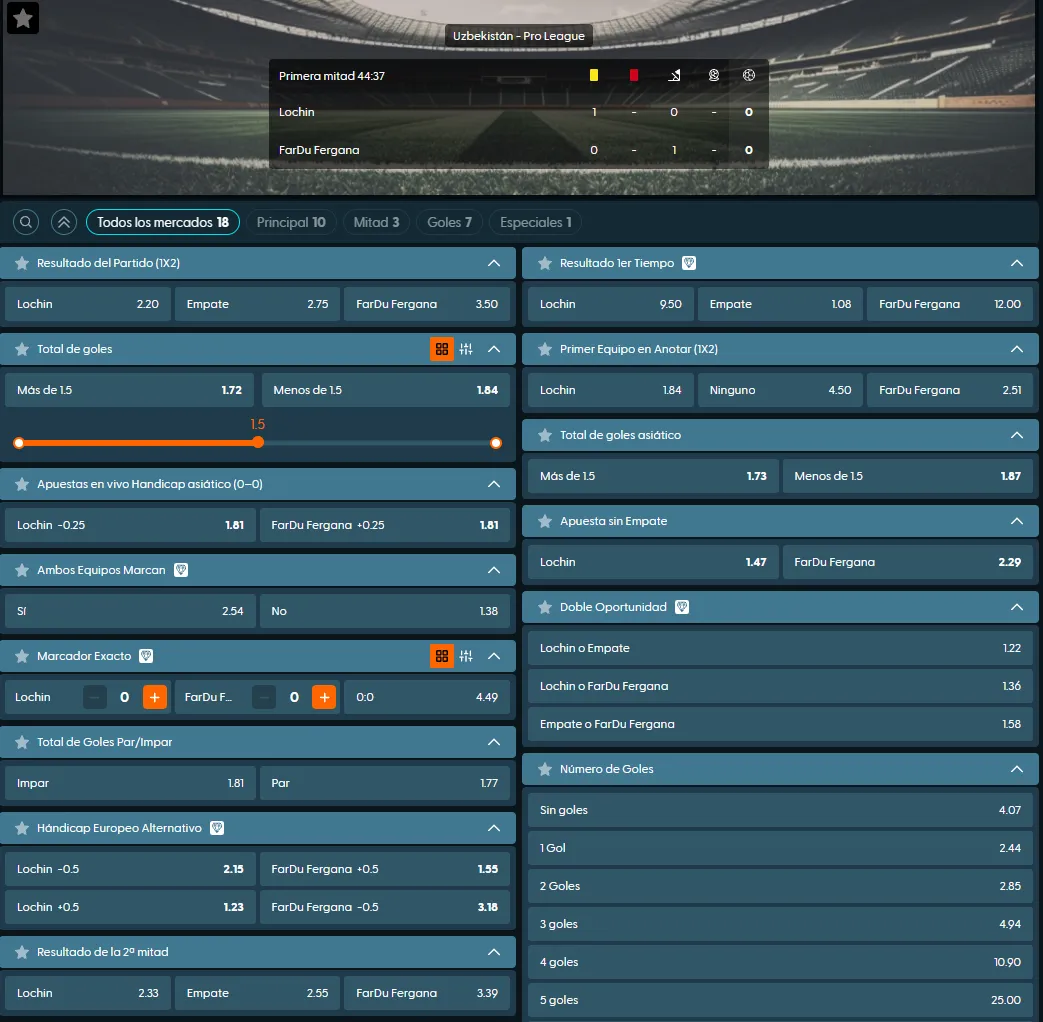Star the Marcador Exacto market

point(22,657)
